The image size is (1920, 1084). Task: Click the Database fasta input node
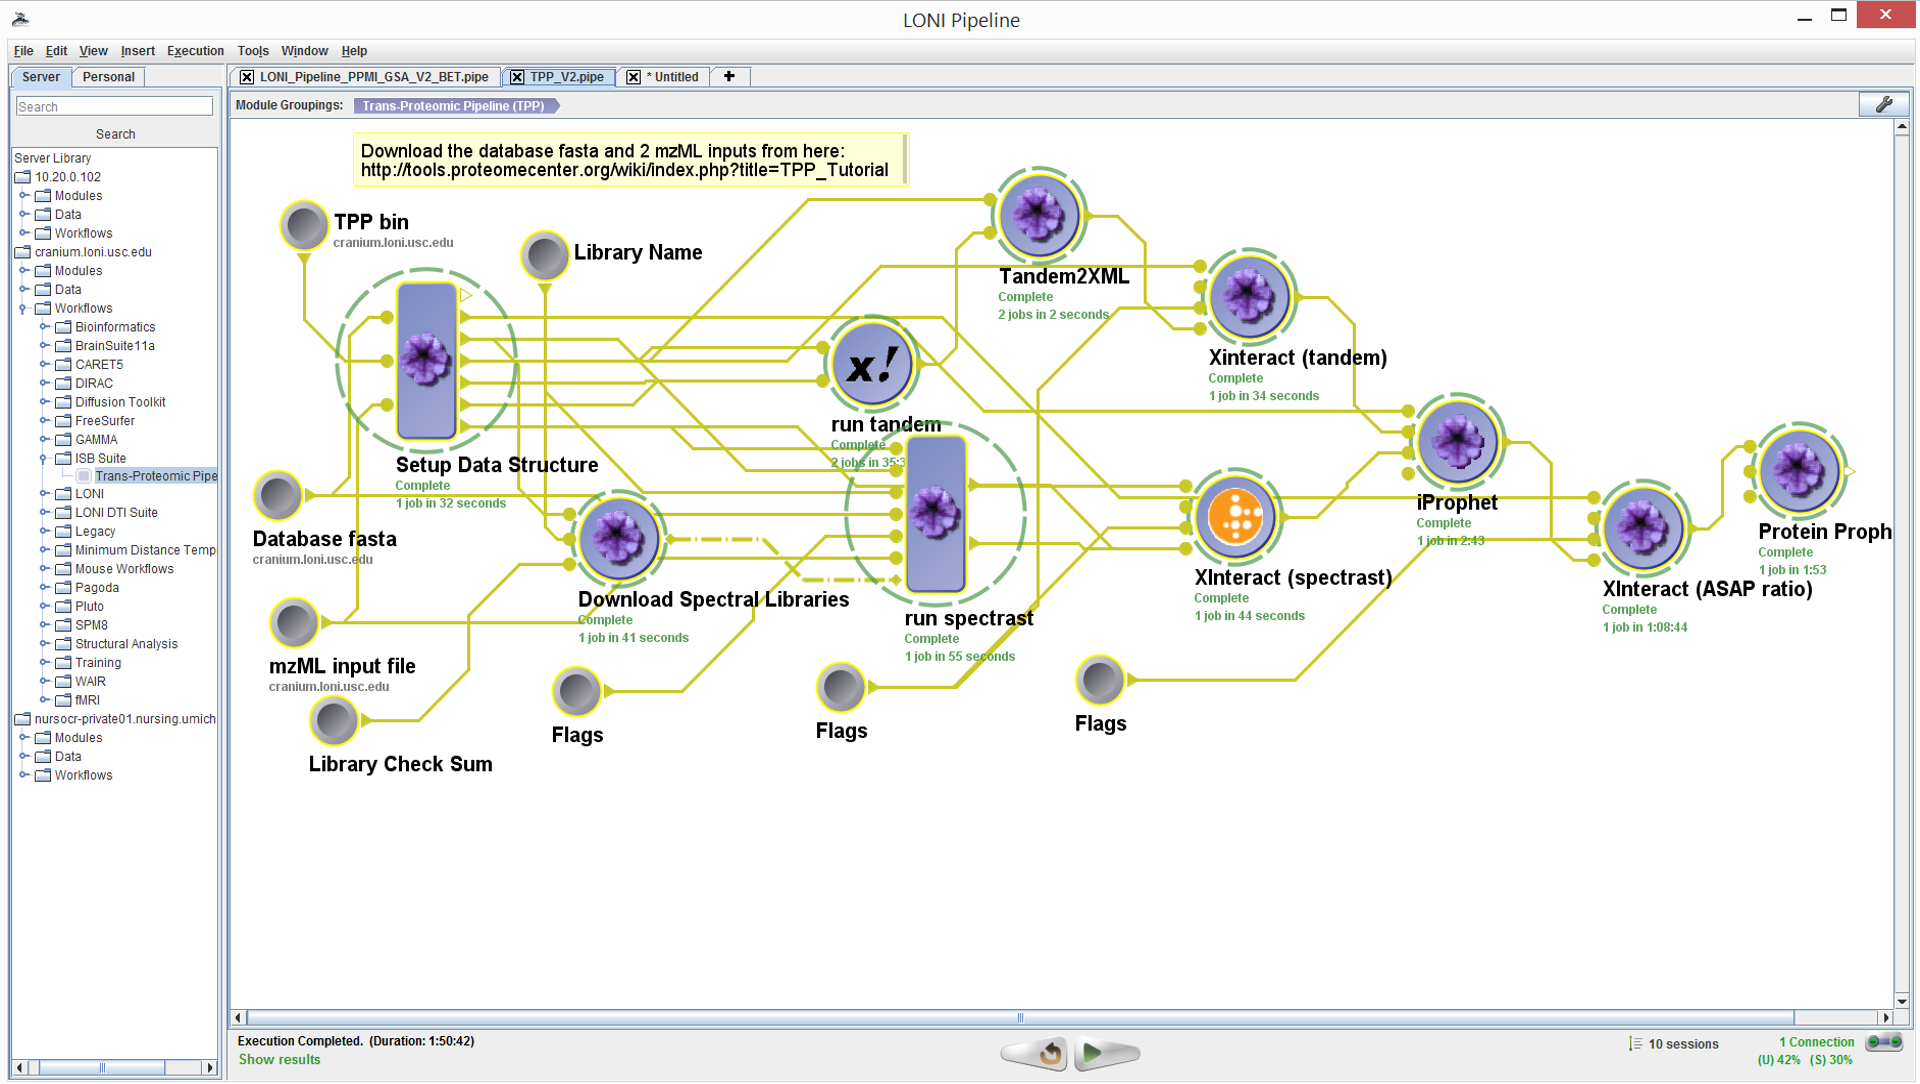coord(278,495)
